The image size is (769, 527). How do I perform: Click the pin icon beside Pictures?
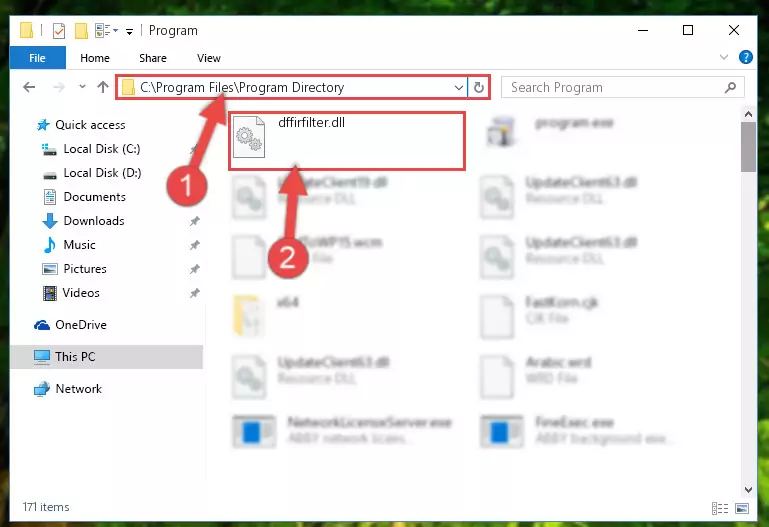point(195,269)
